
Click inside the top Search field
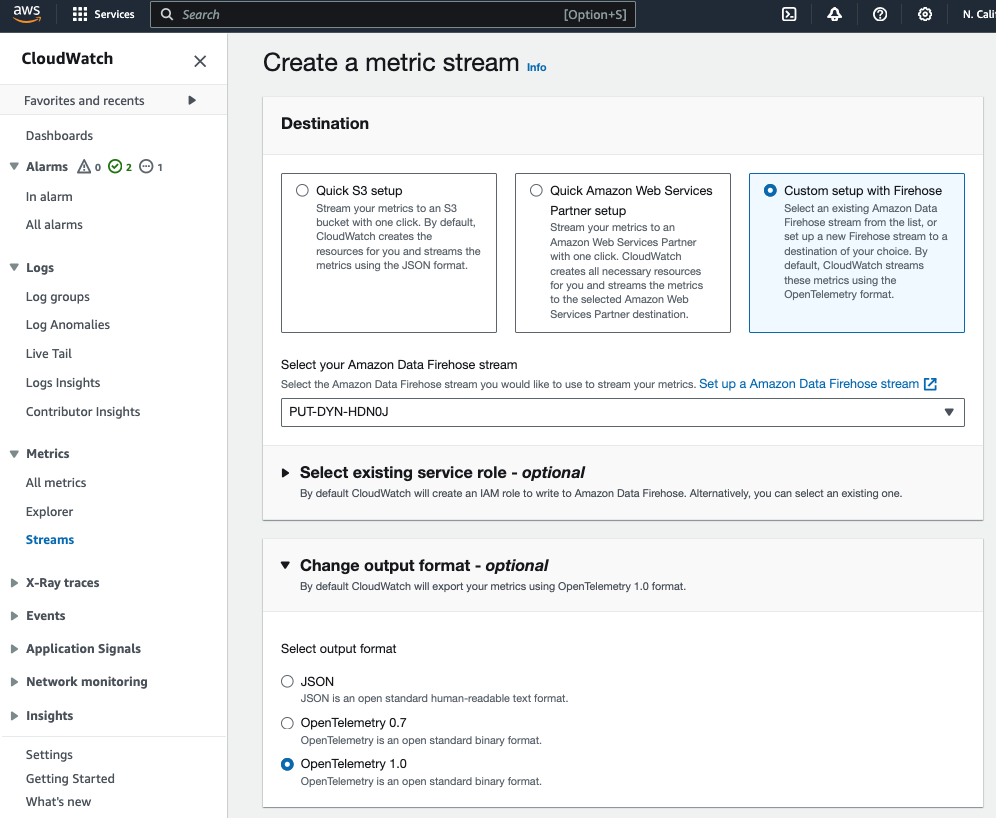[393, 15]
